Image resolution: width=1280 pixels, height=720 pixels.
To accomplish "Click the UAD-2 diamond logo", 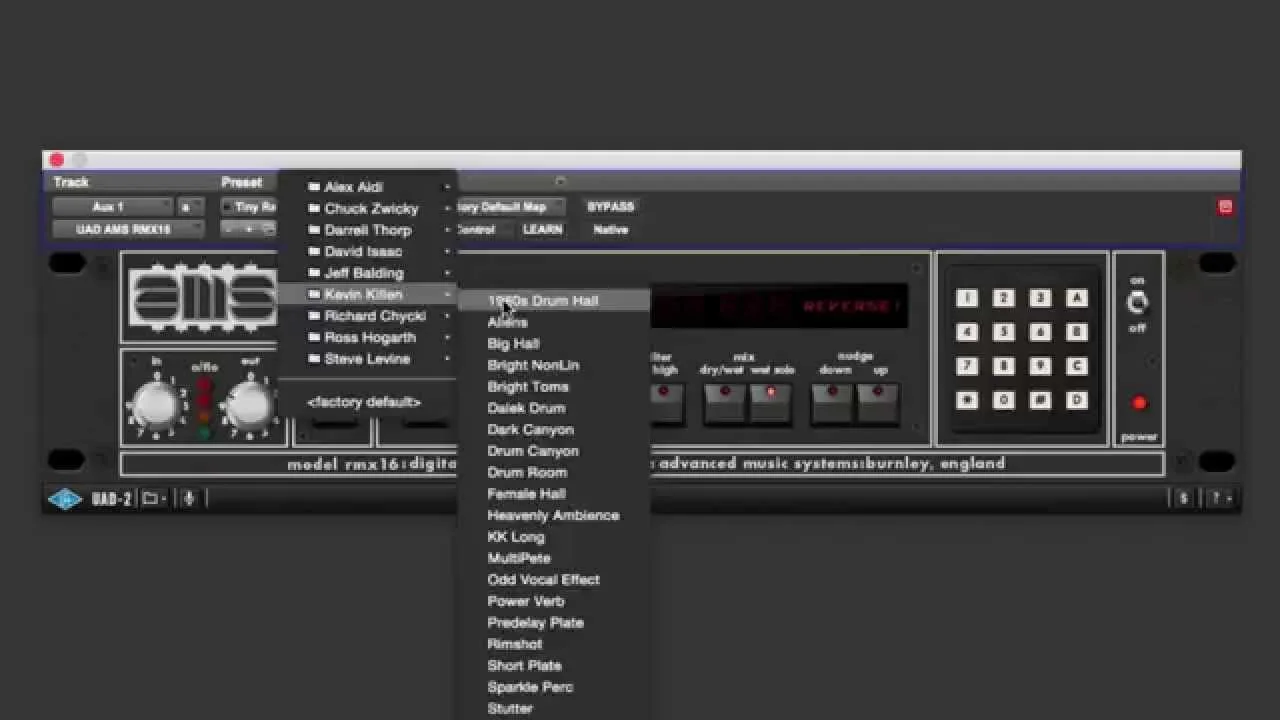I will pos(64,498).
